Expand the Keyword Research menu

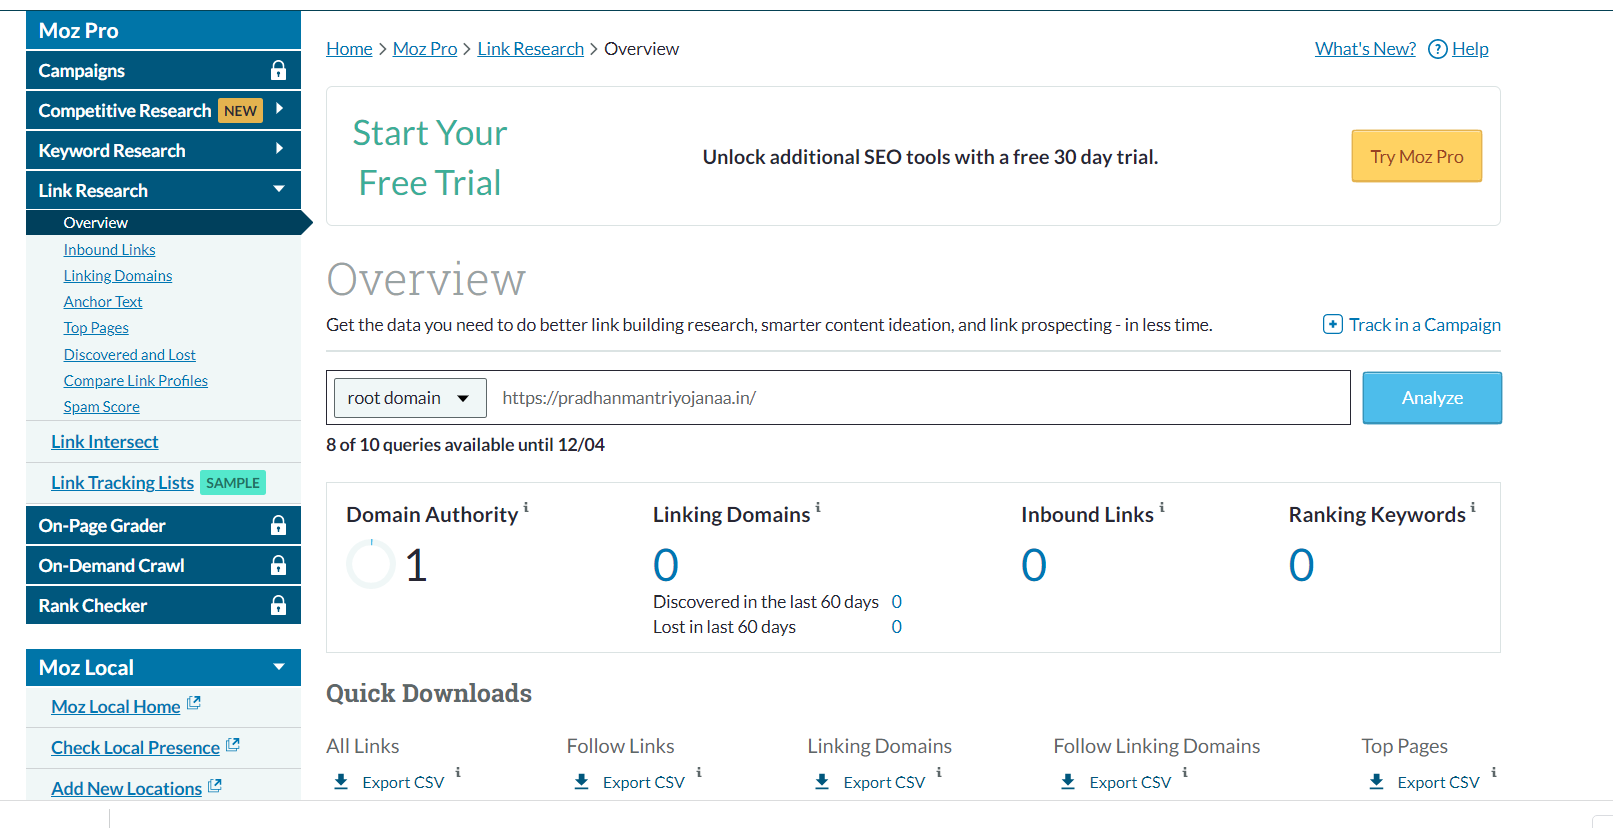click(x=279, y=149)
